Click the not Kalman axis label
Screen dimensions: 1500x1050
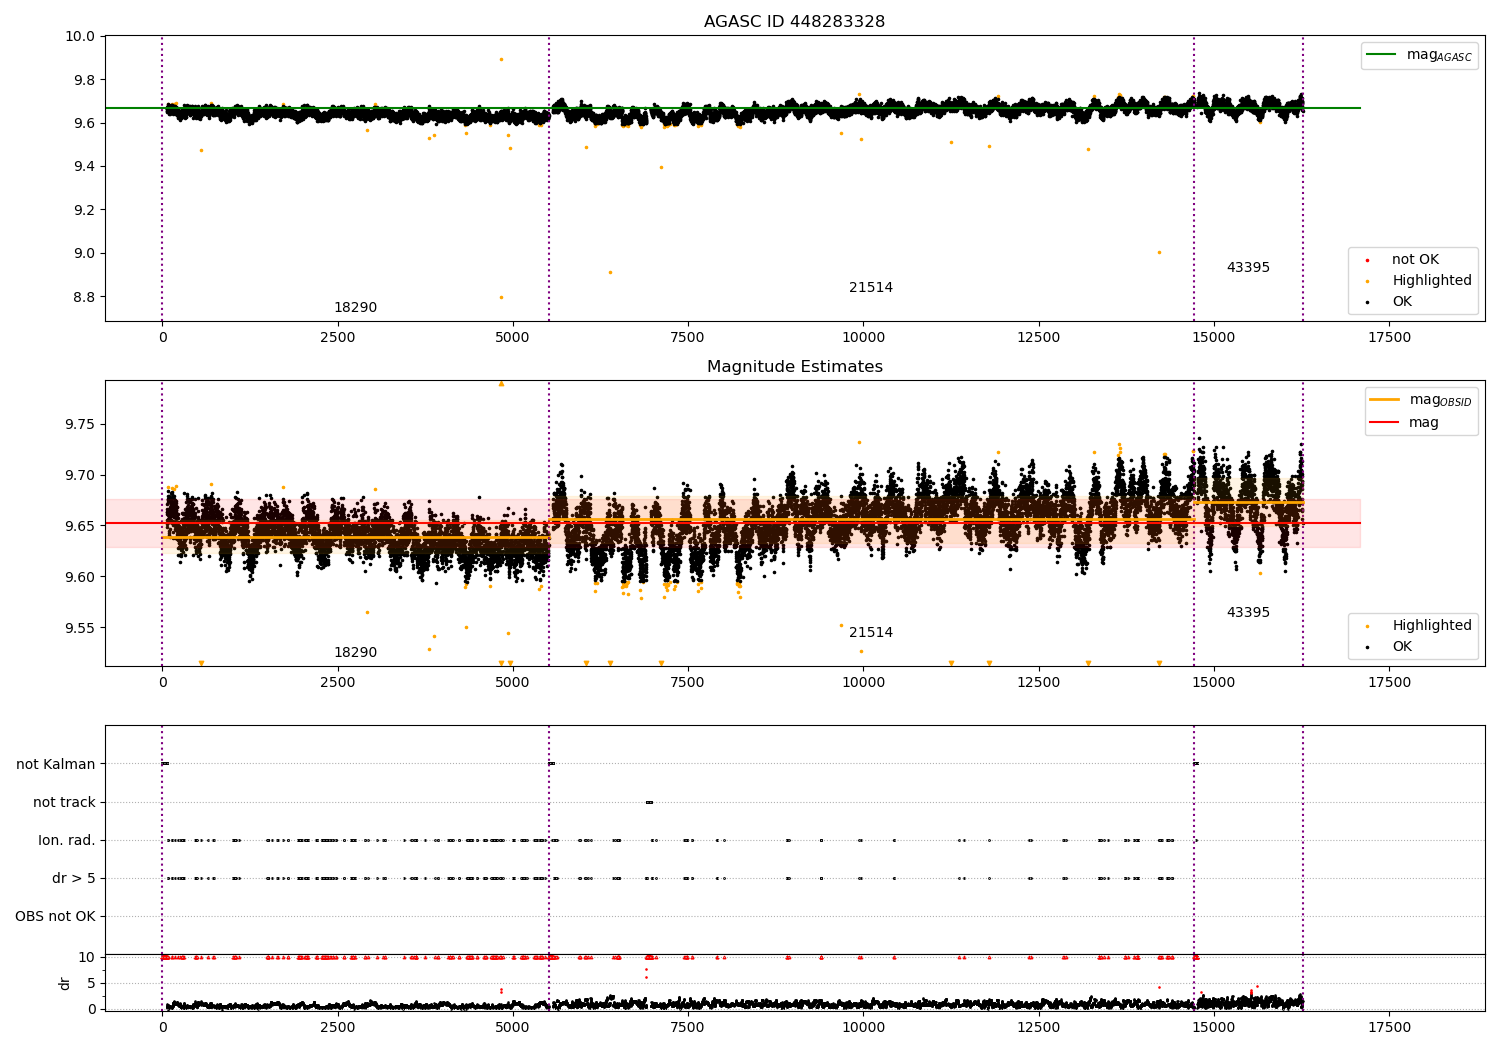56,764
